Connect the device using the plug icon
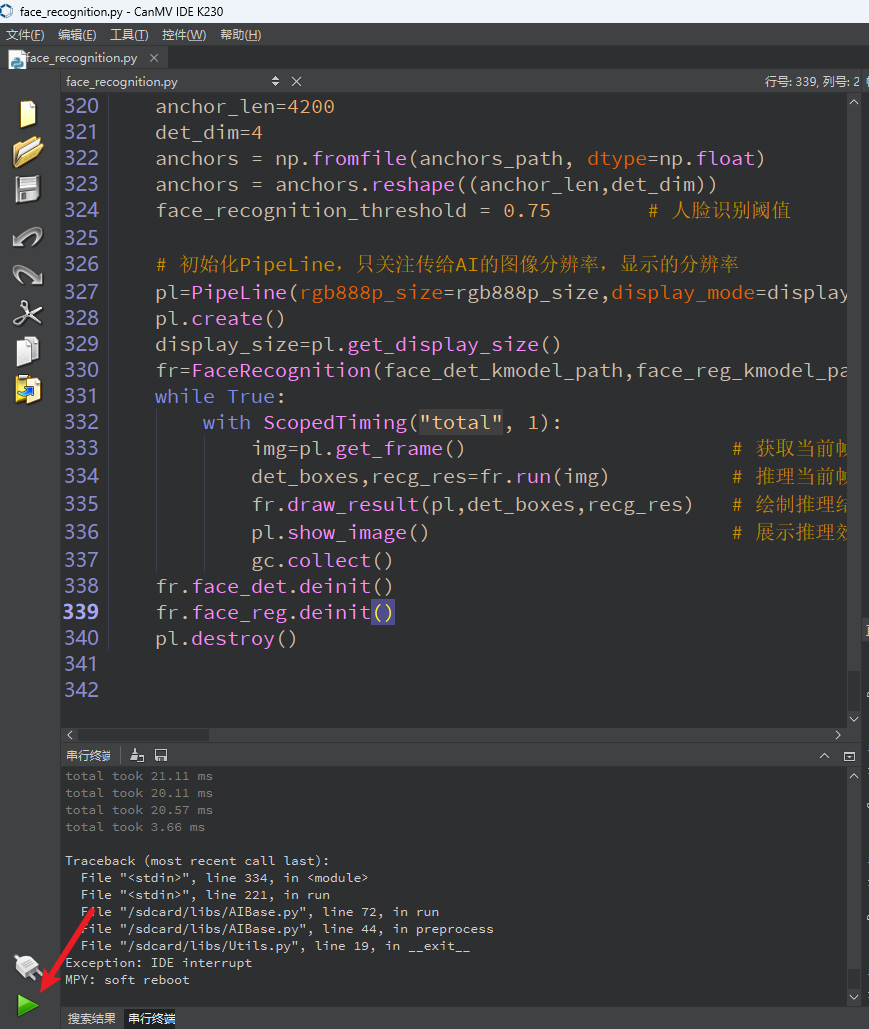Image resolution: width=869 pixels, height=1029 pixels. coord(26,967)
